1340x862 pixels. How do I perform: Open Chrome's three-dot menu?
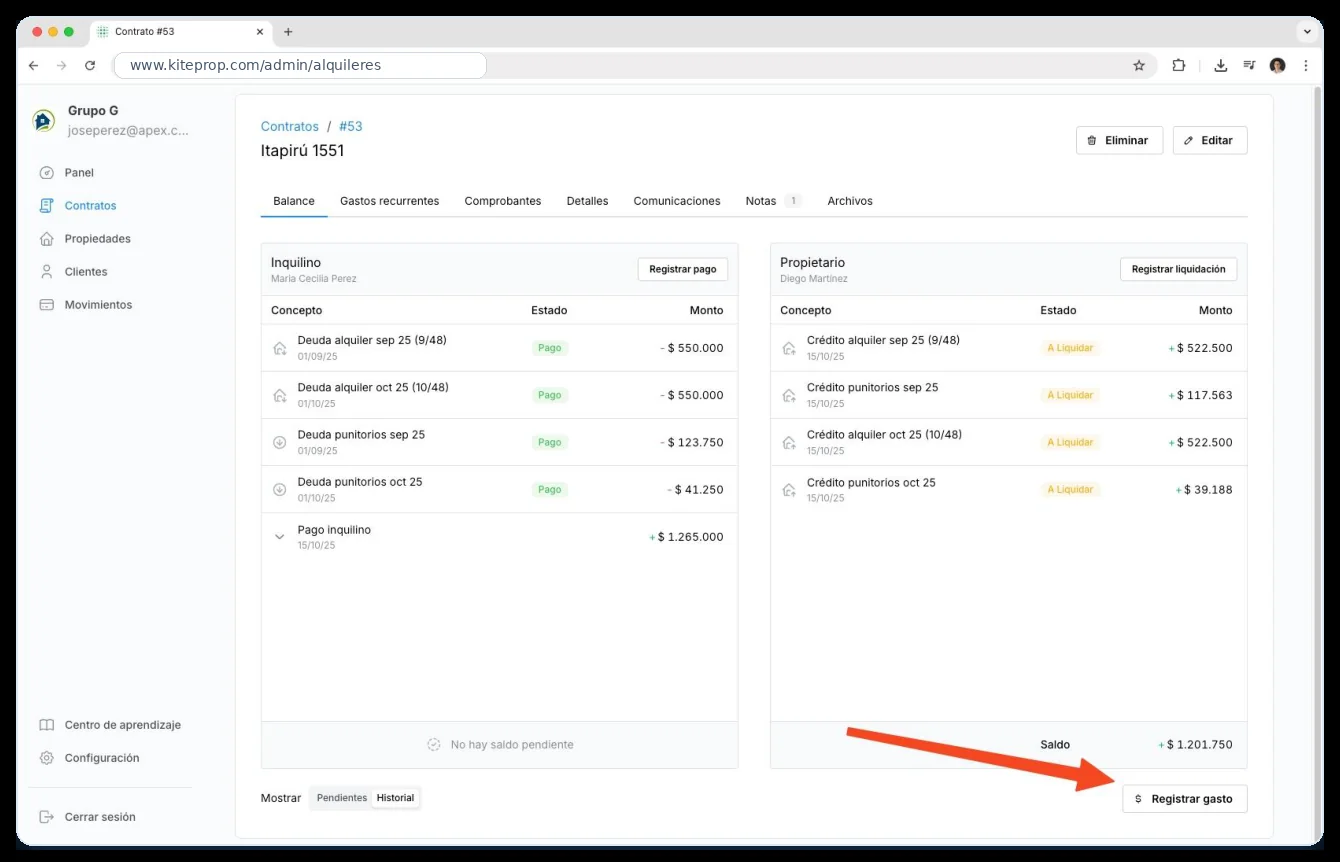coord(1306,66)
